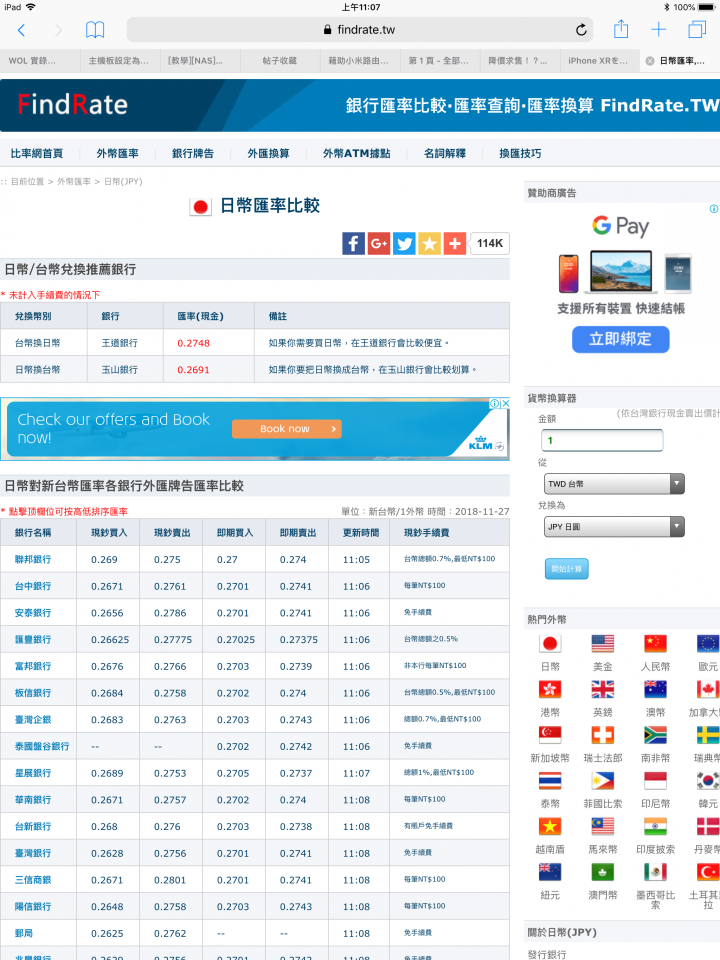Open the 聯邦銀行 bank link
The height and width of the screenshot is (960, 720).
coord(33,559)
